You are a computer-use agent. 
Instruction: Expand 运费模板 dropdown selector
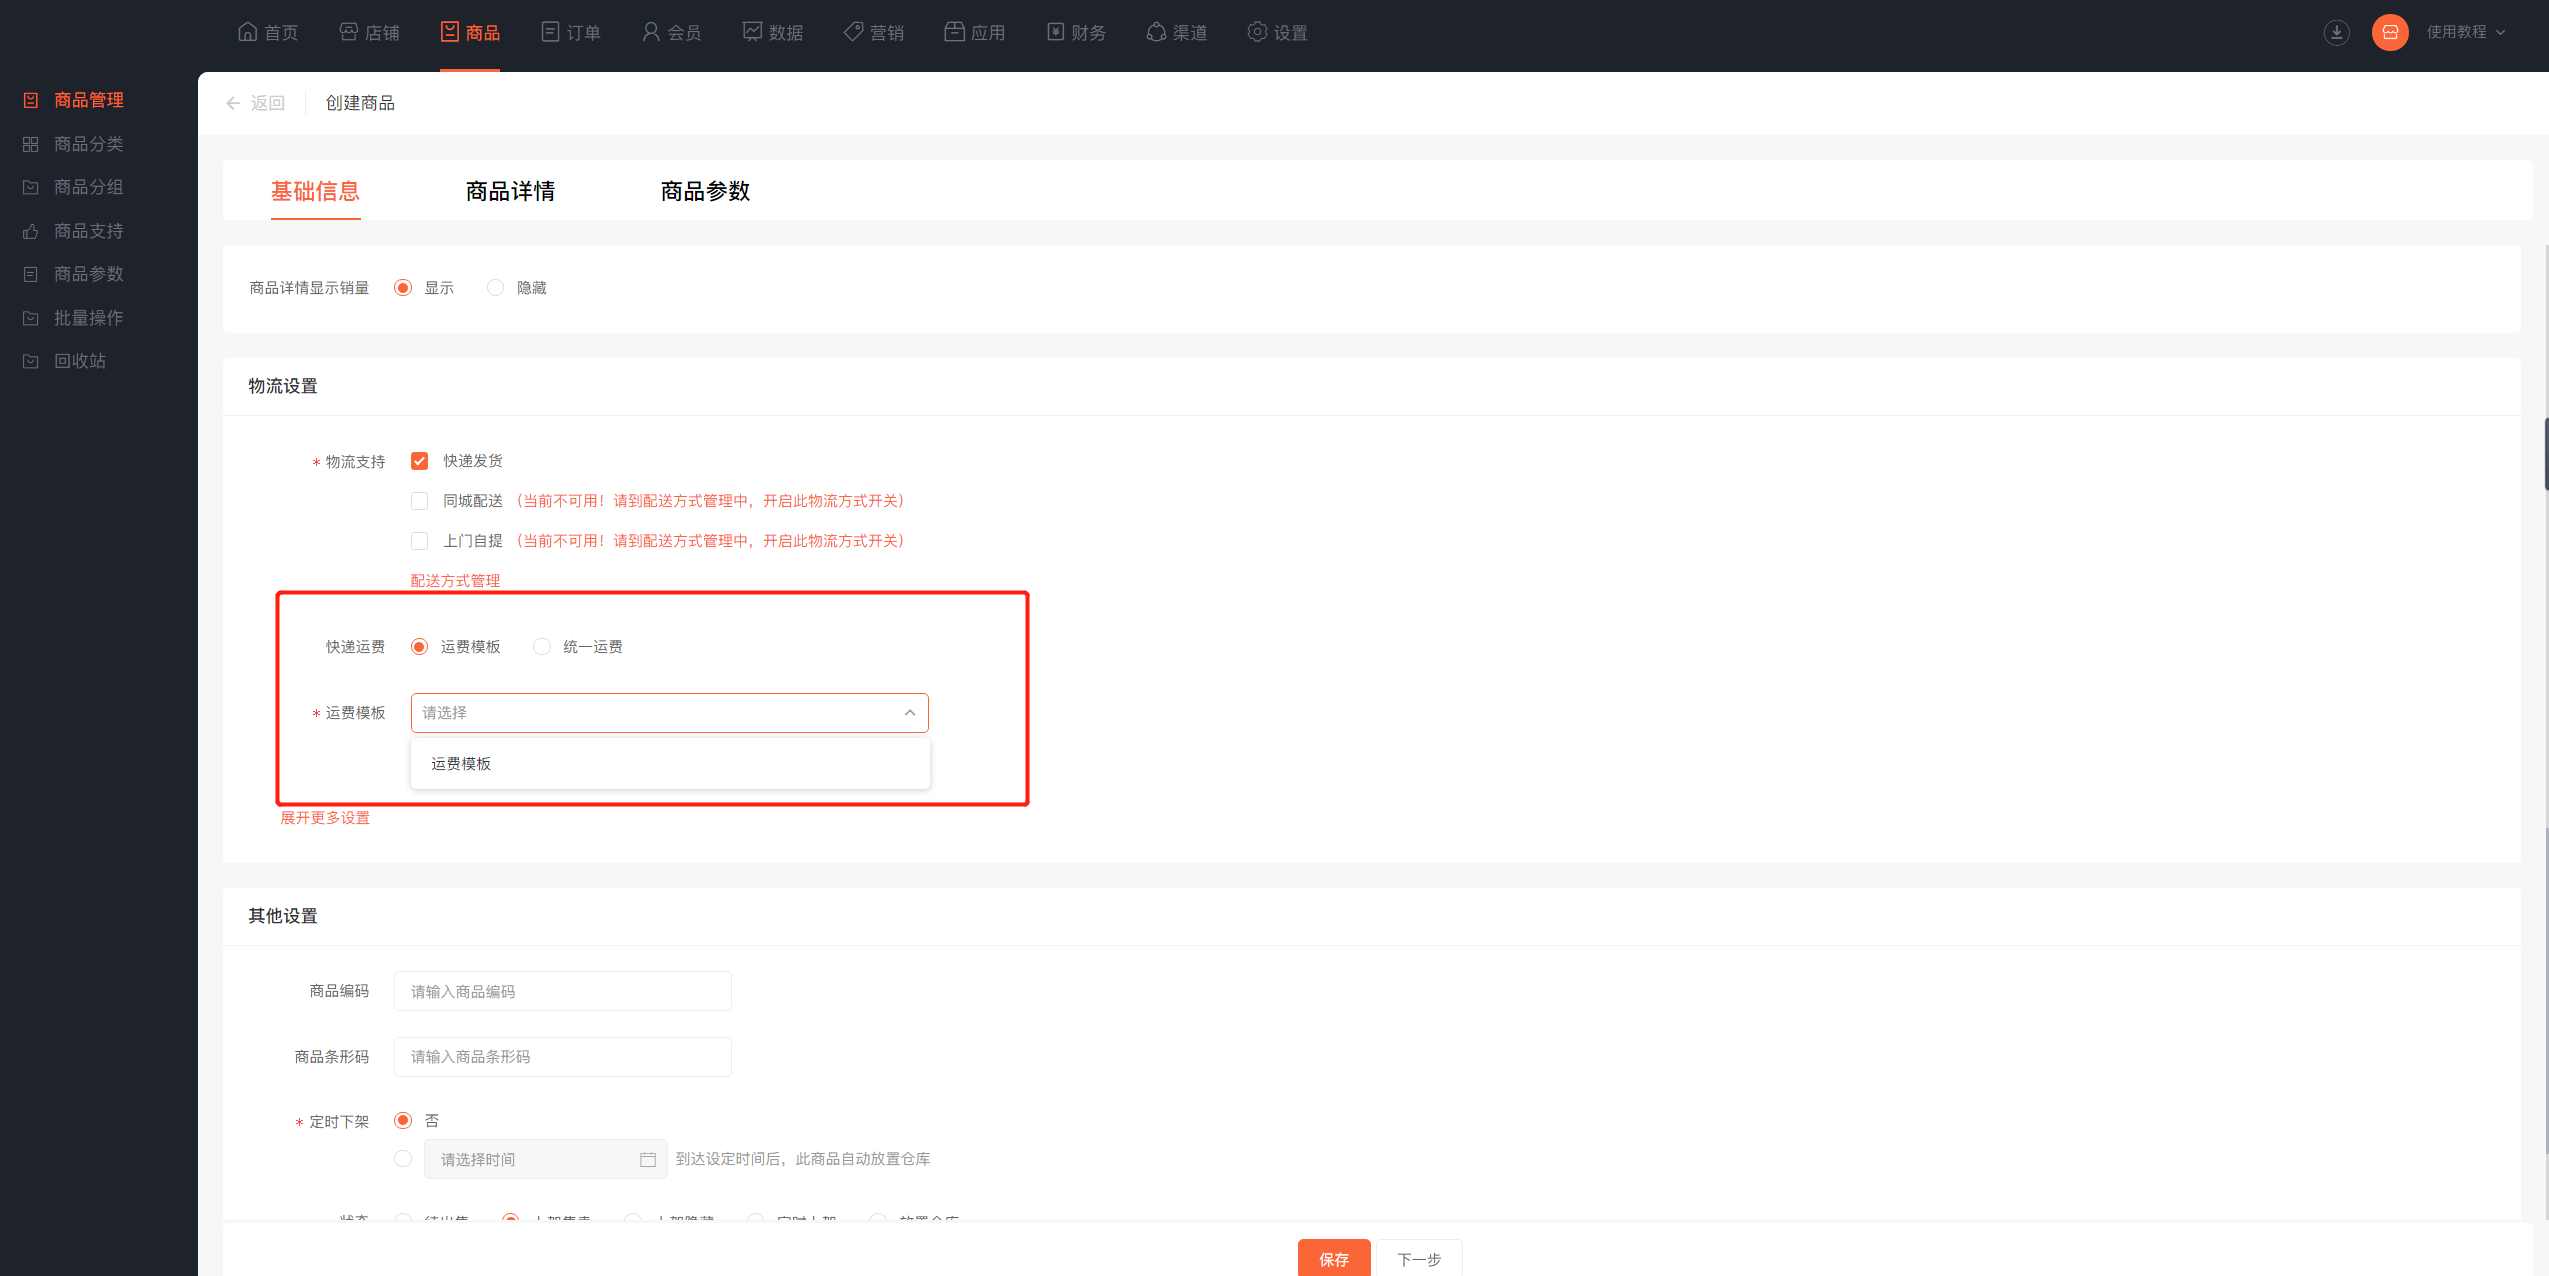click(670, 711)
